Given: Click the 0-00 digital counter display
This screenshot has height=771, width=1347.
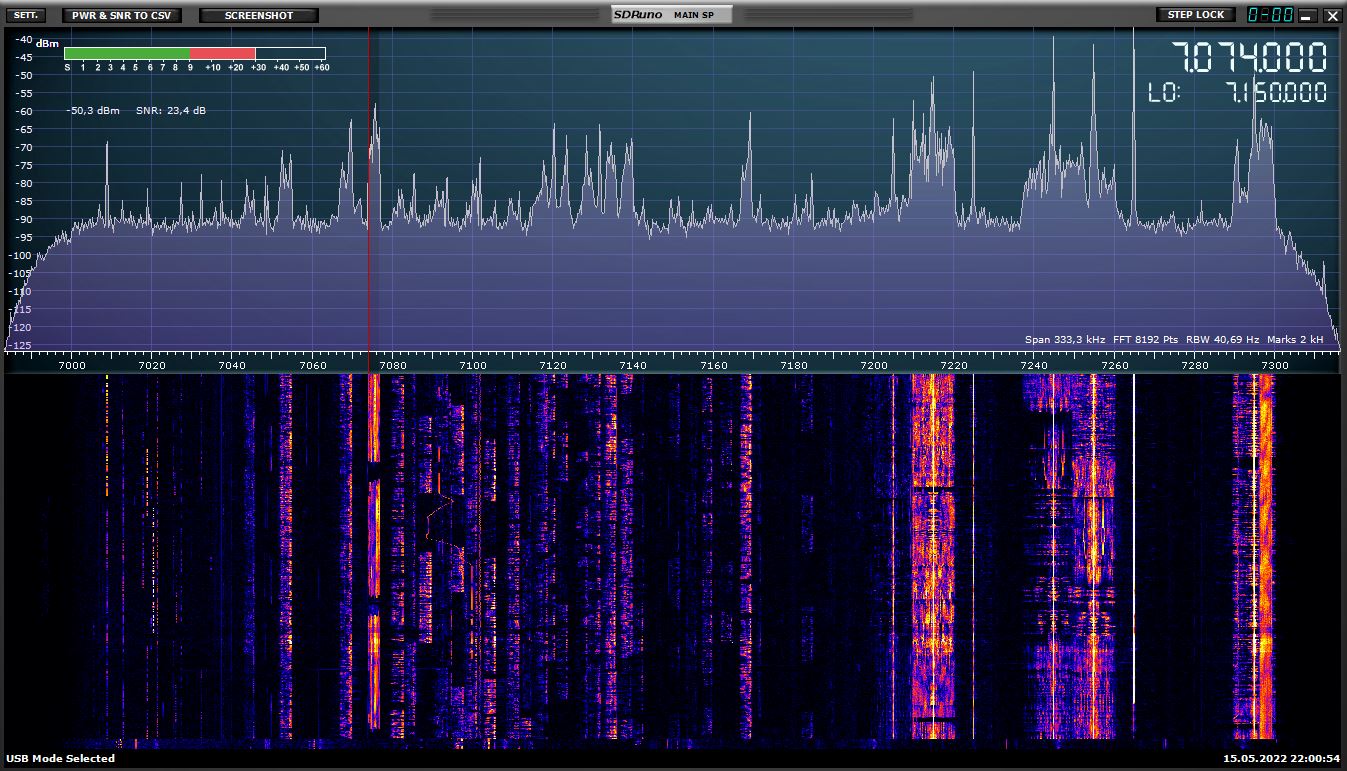Looking at the screenshot, I should tap(1270, 15).
